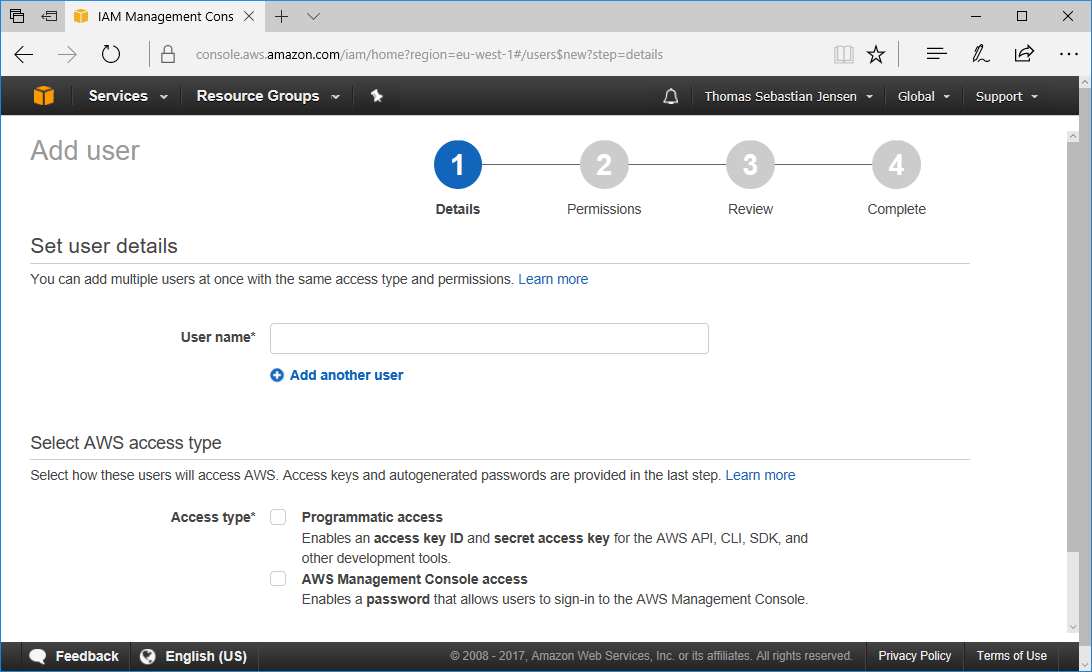Click the AWS orange cube logo

(x=43, y=96)
